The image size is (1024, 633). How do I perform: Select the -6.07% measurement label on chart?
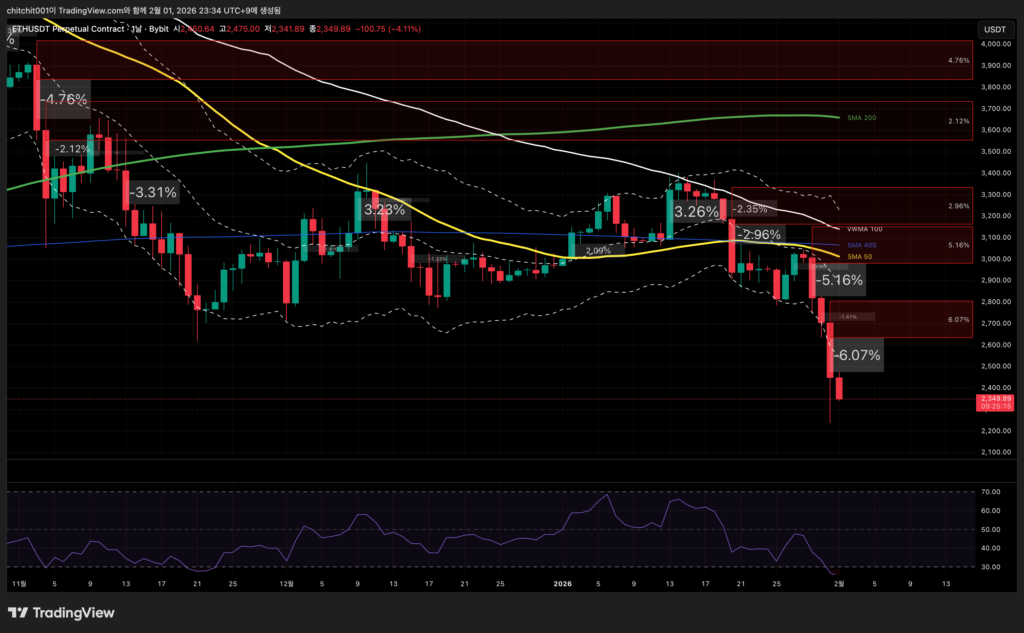pos(856,355)
